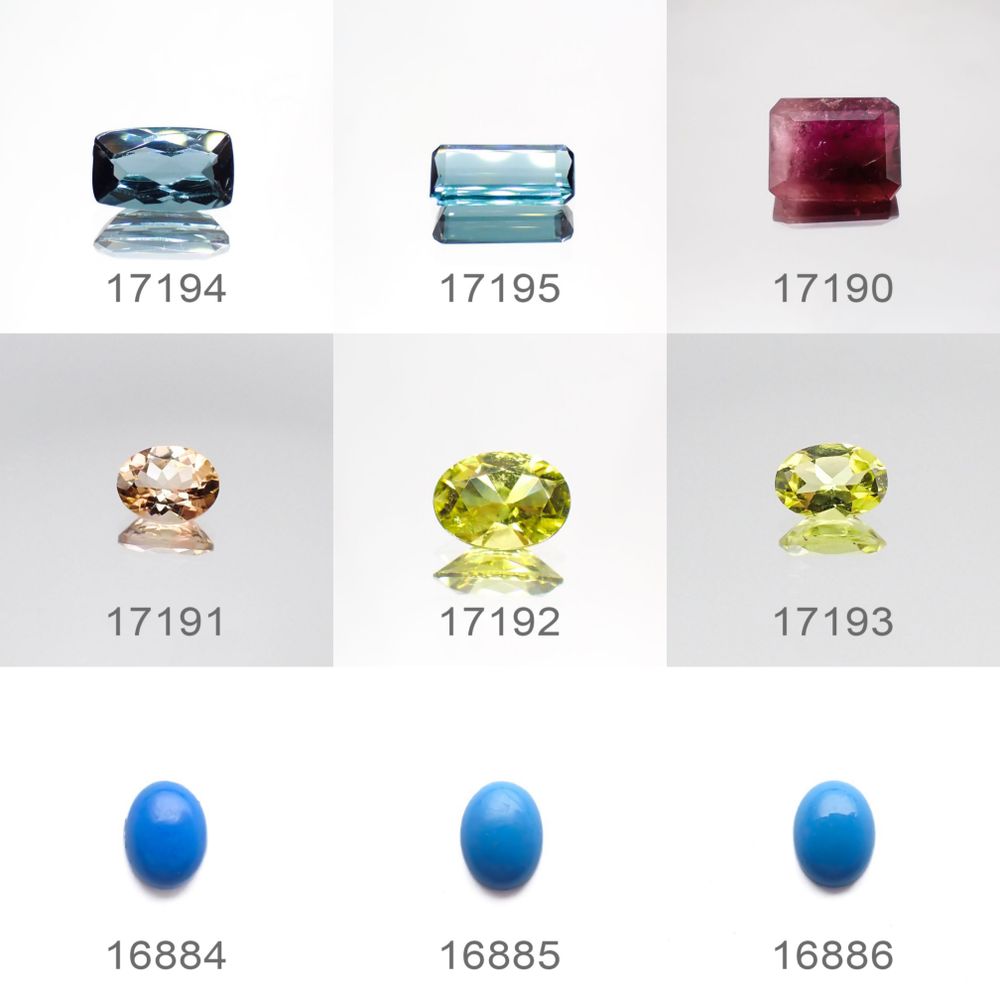Click the item number label 16885
This screenshot has width=1000, height=999.
(x=500, y=956)
